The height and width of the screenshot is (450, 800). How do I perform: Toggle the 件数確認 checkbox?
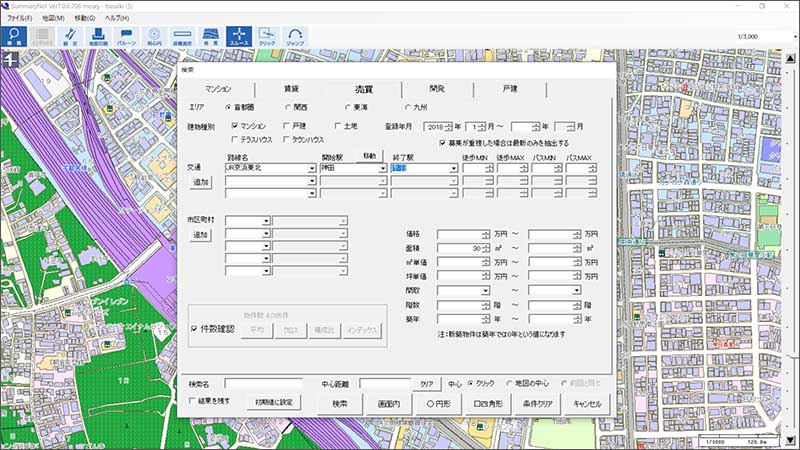point(194,329)
